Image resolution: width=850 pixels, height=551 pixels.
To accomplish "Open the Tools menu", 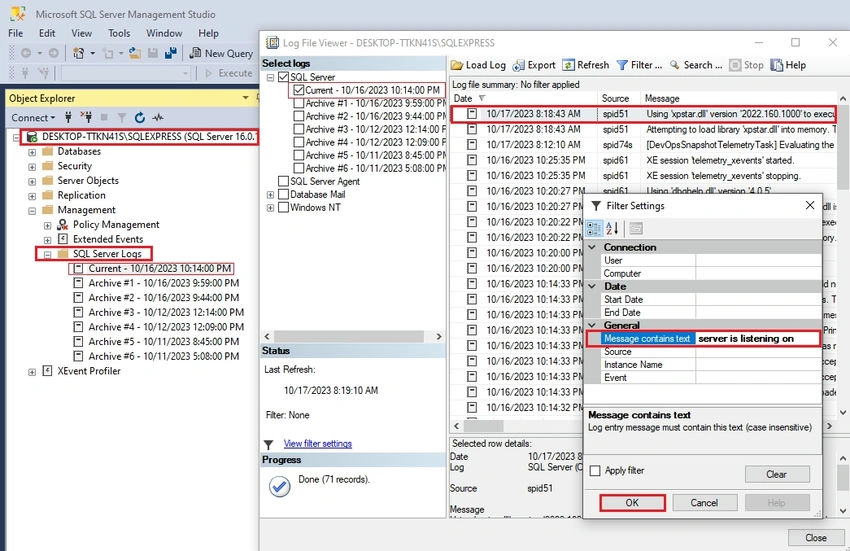I will (x=119, y=33).
